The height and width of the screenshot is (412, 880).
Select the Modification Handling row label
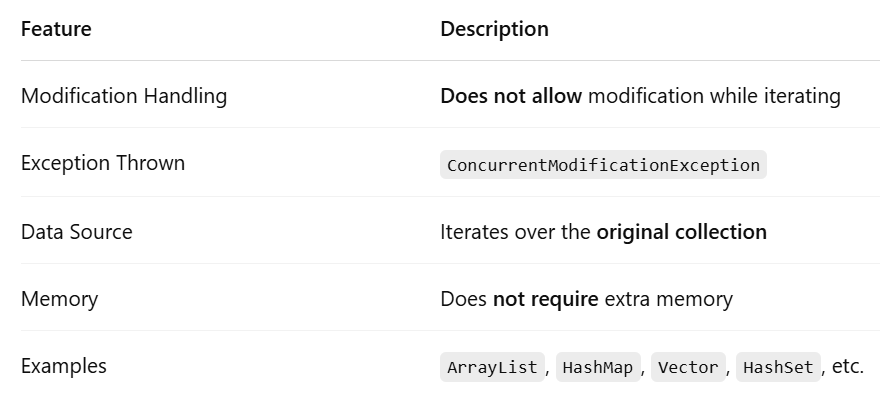click(x=124, y=96)
